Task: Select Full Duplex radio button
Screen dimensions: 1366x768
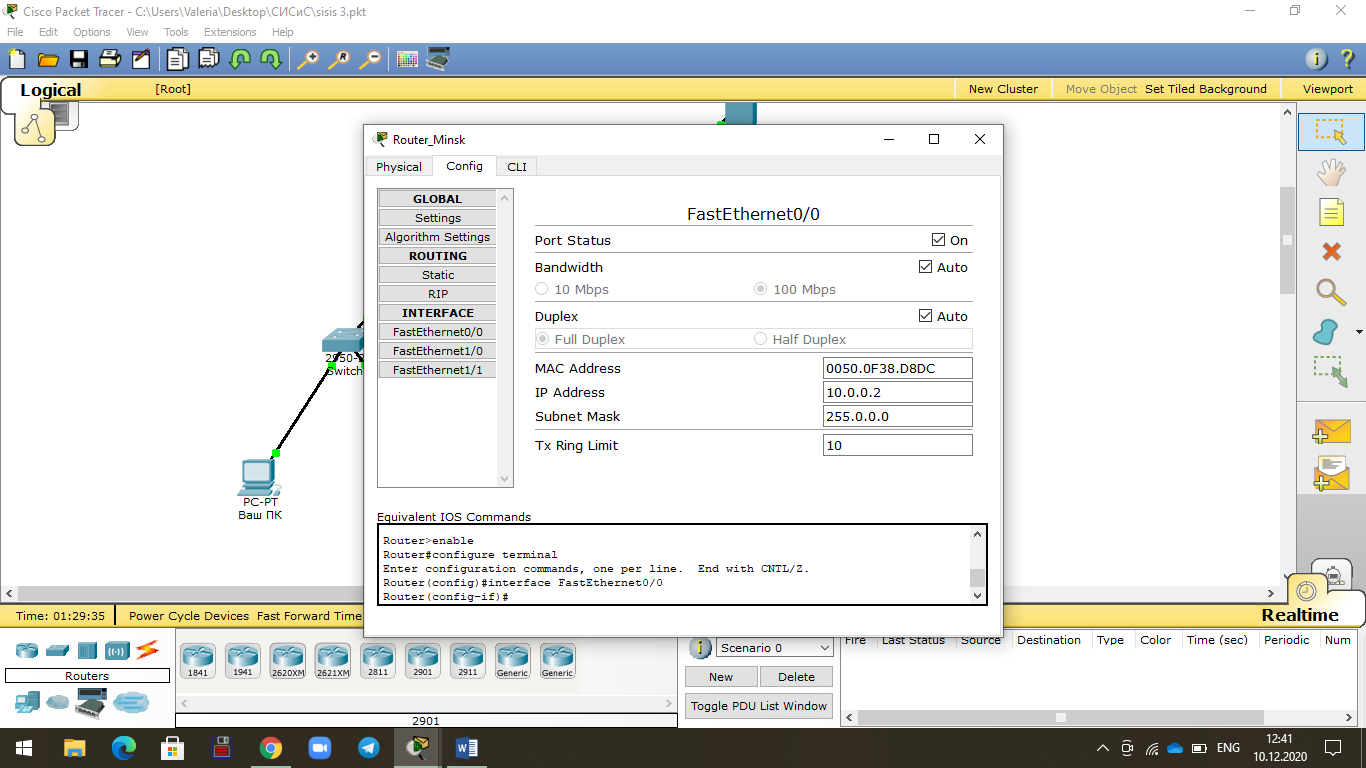Action: 542,339
